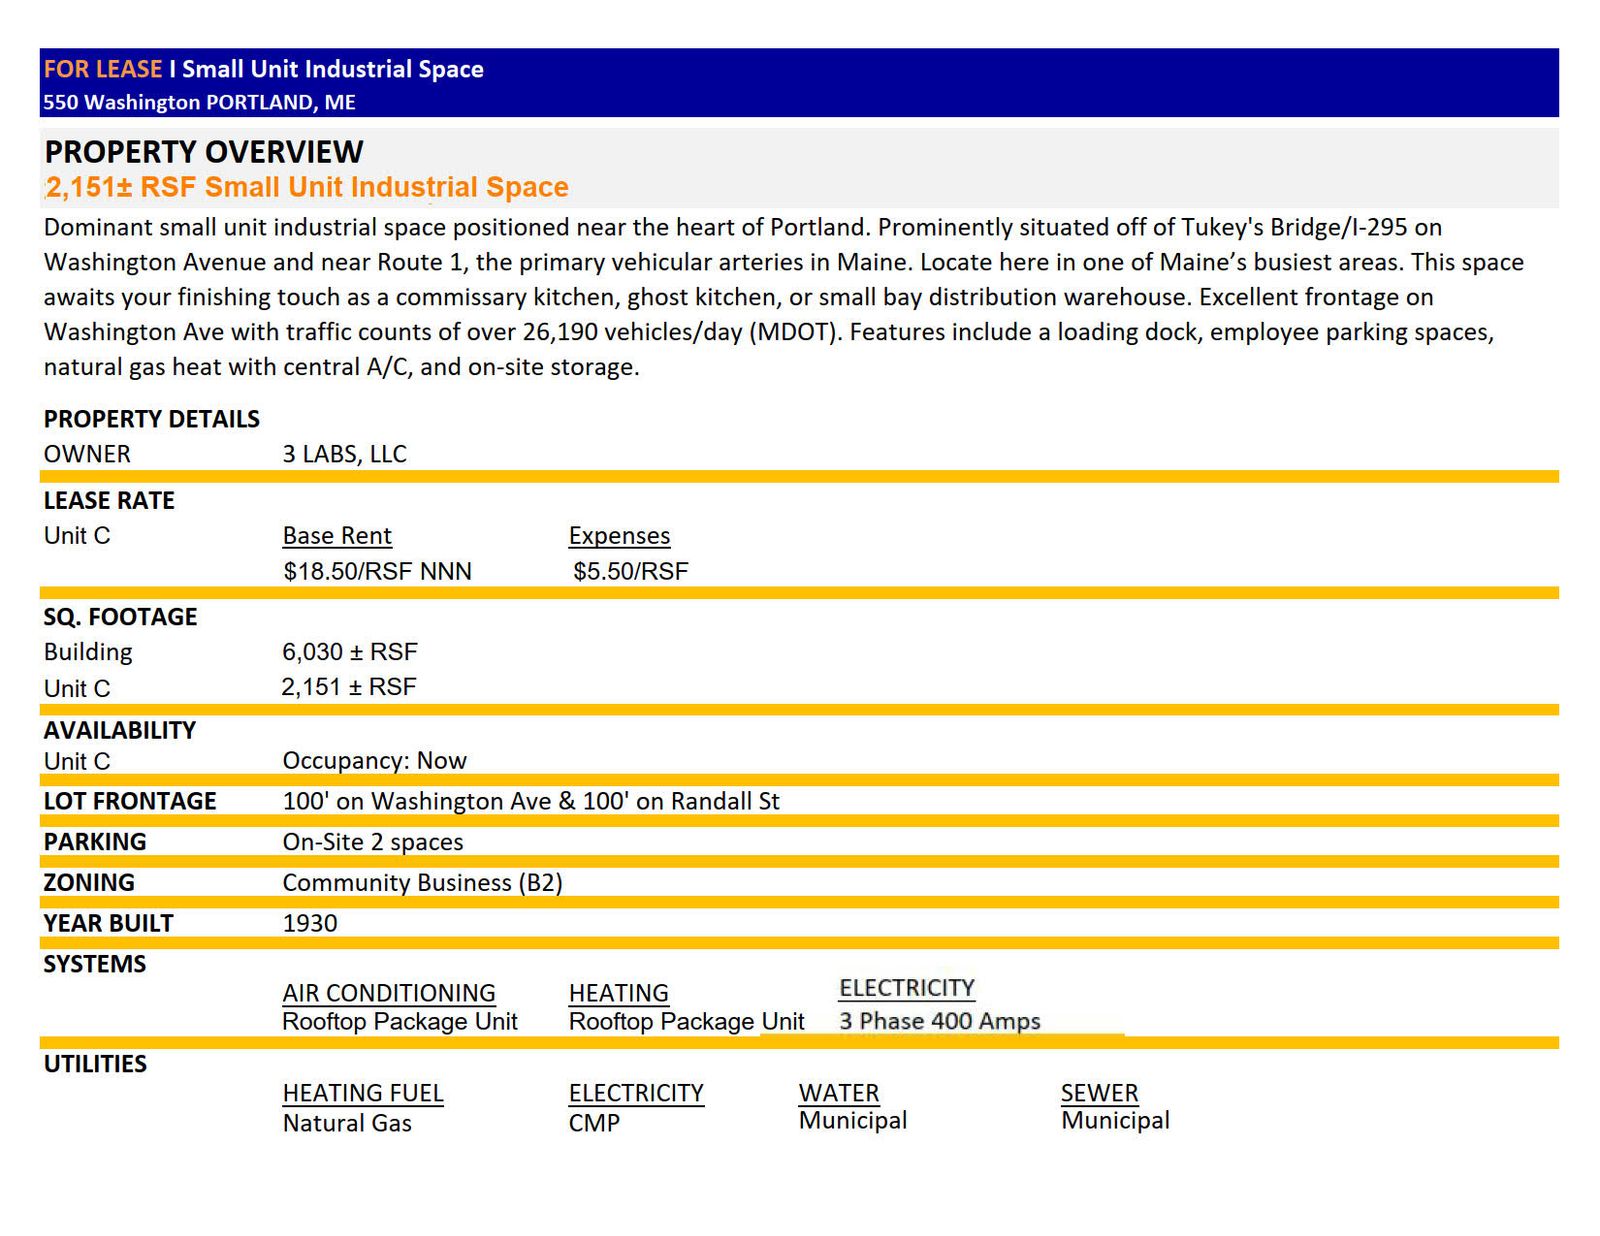Select the $18.50/RSF NNN value
The image size is (1600, 1236).
coord(377,572)
